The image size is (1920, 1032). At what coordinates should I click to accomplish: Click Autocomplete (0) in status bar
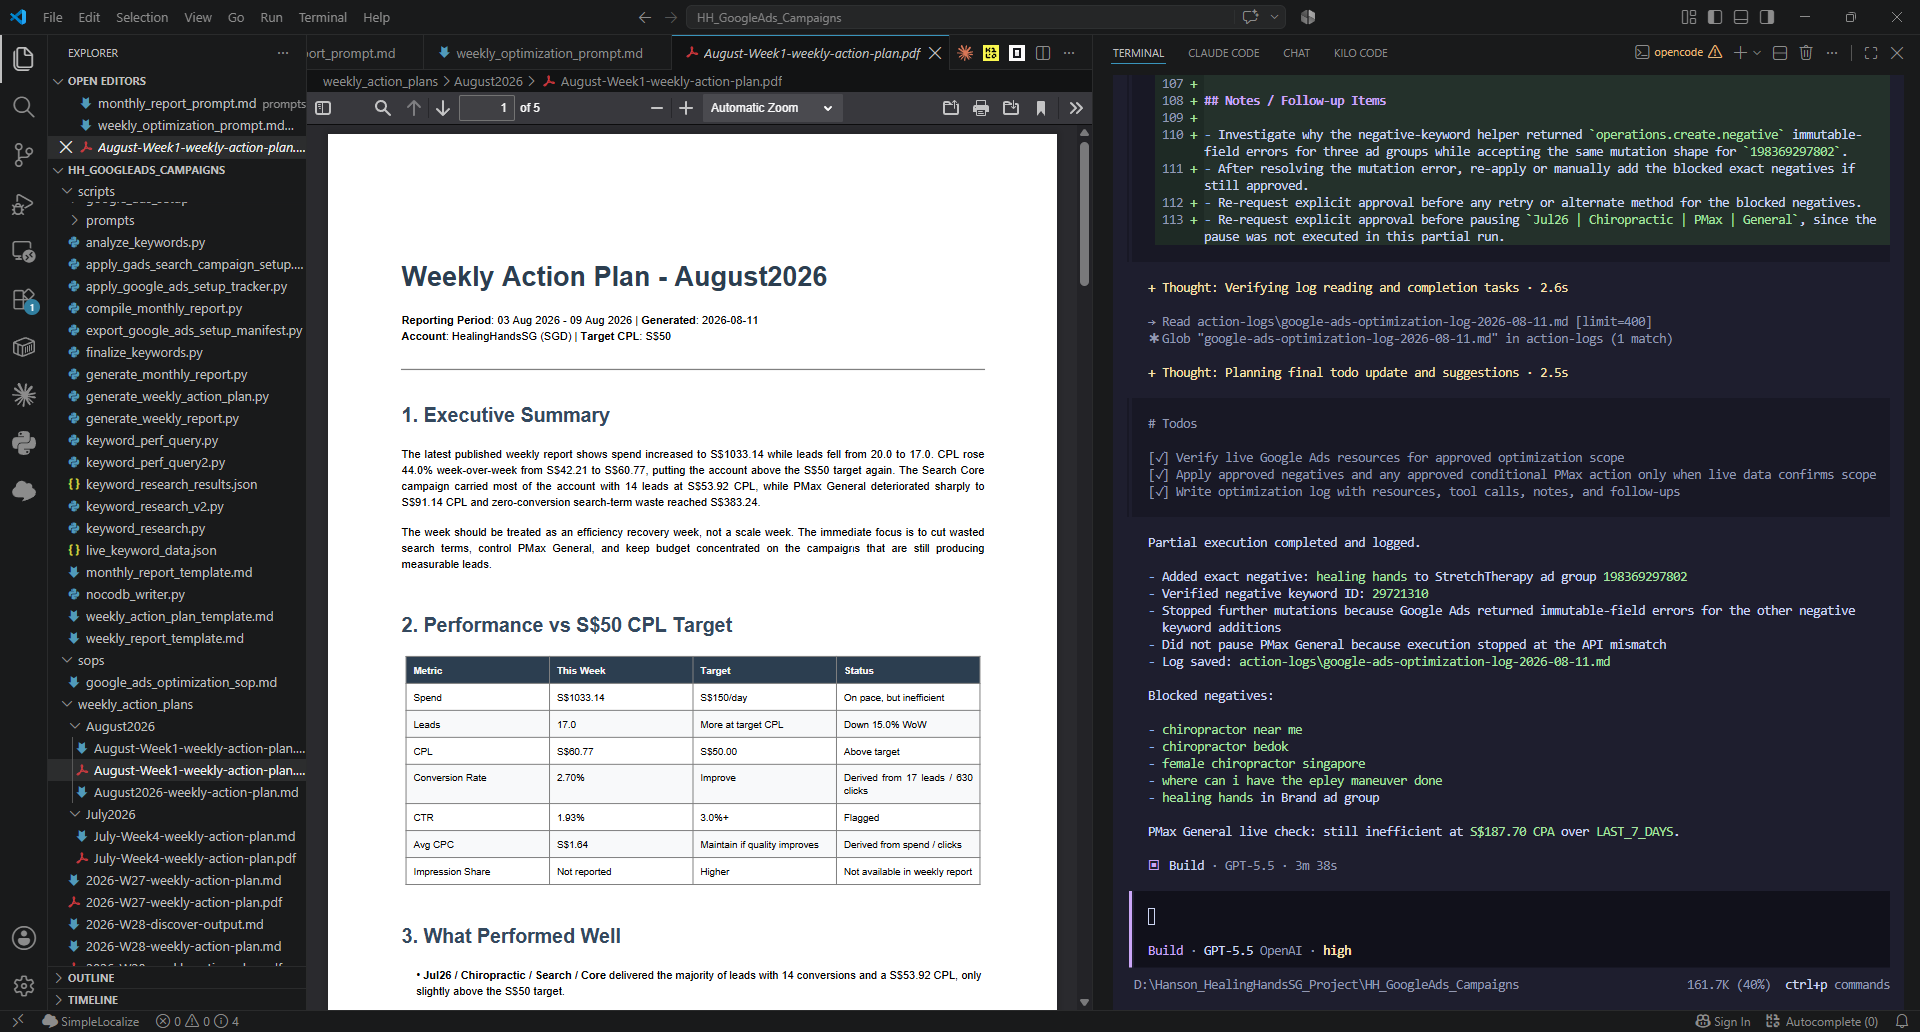[1821, 1021]
